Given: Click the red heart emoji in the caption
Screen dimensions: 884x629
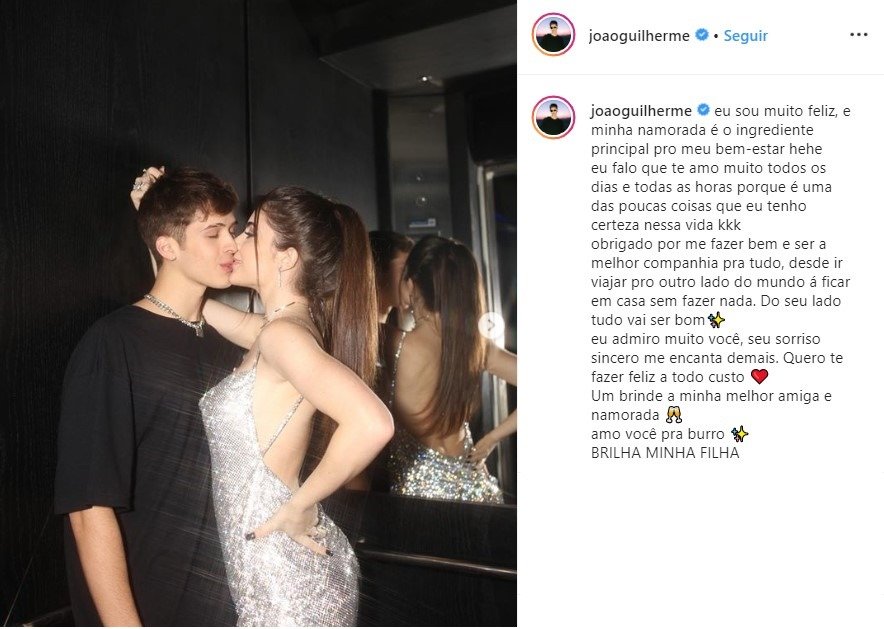Looking at the screenshot, I should pyautogui.click(x=759, y=376).
